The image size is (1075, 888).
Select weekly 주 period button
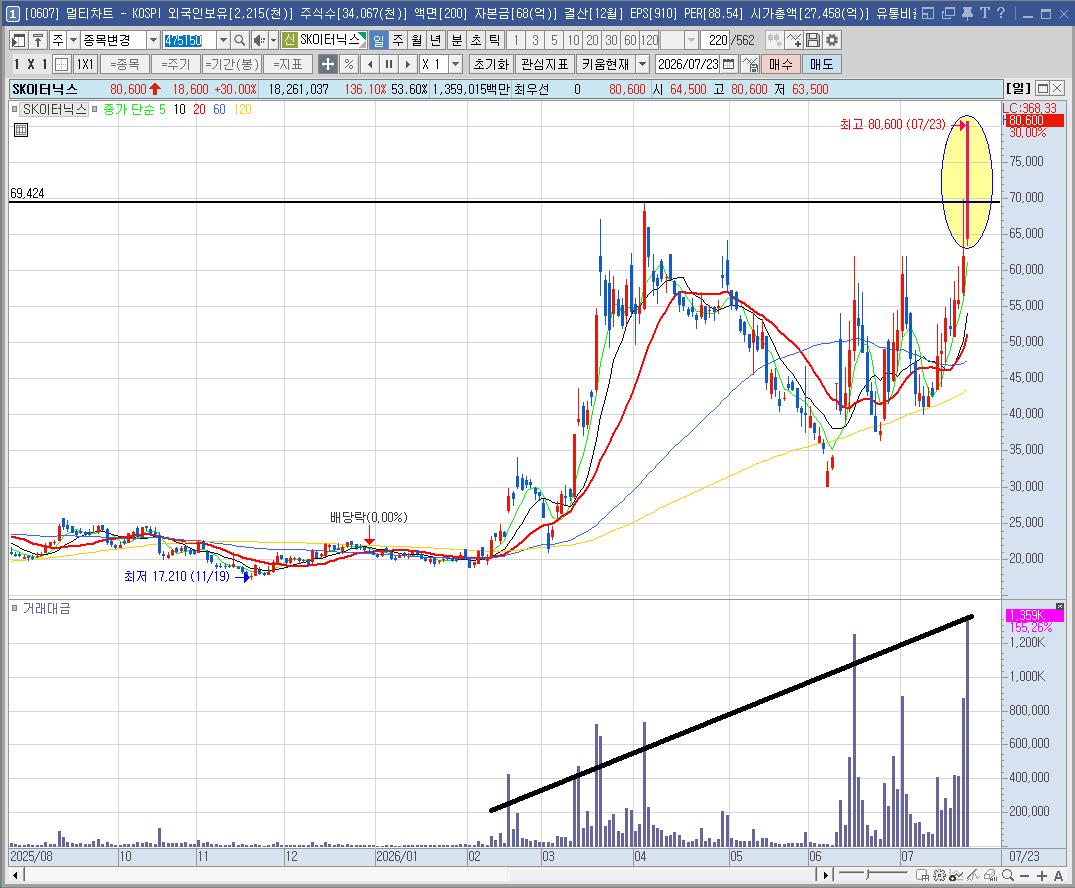tap(398, 40)
